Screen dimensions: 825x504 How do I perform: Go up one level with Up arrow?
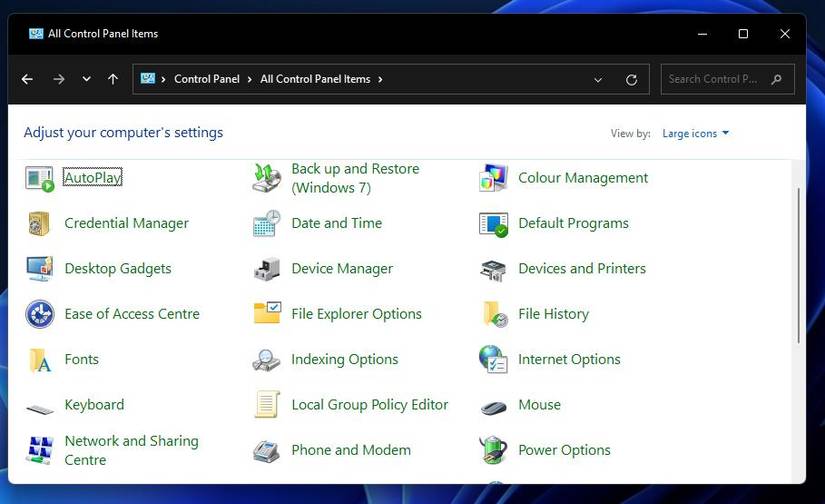click(113, 79)
